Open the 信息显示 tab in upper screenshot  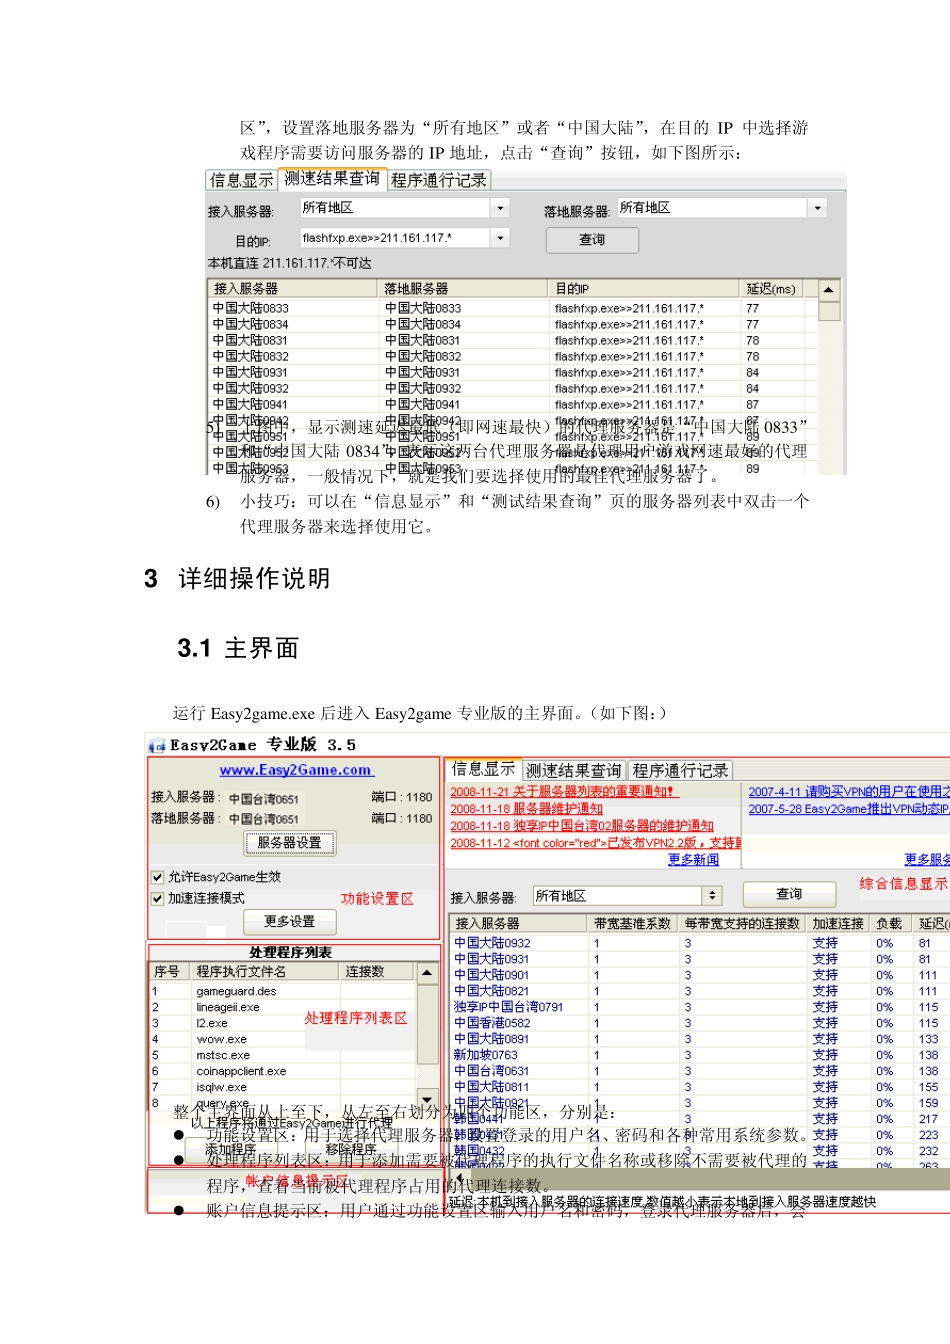[241, 180]
